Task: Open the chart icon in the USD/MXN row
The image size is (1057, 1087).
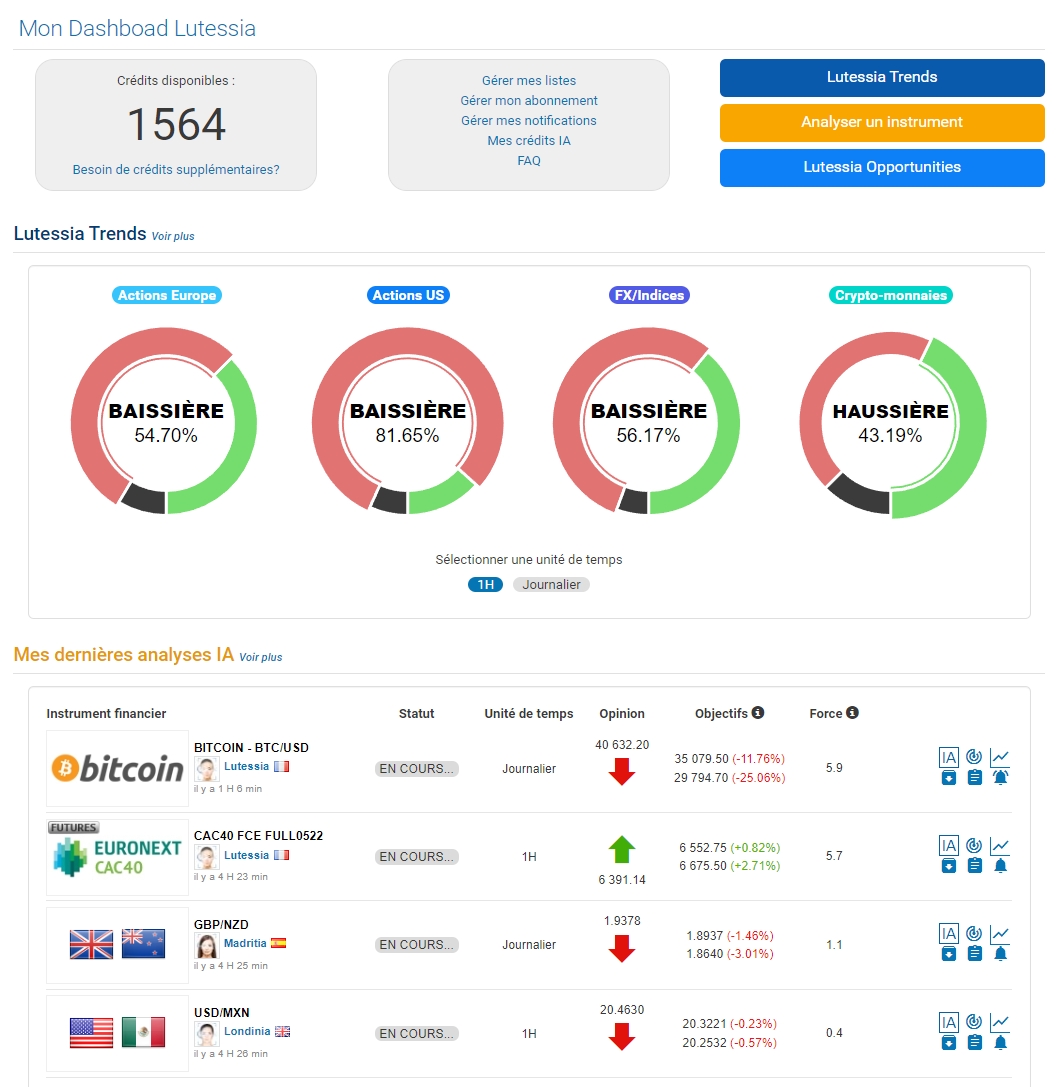Action: pos(999,1022)
